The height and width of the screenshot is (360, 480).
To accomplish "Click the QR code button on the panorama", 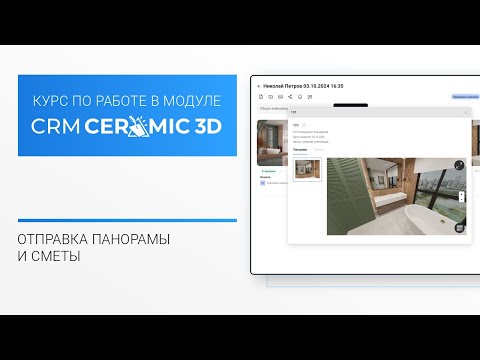I will point(460,228).
